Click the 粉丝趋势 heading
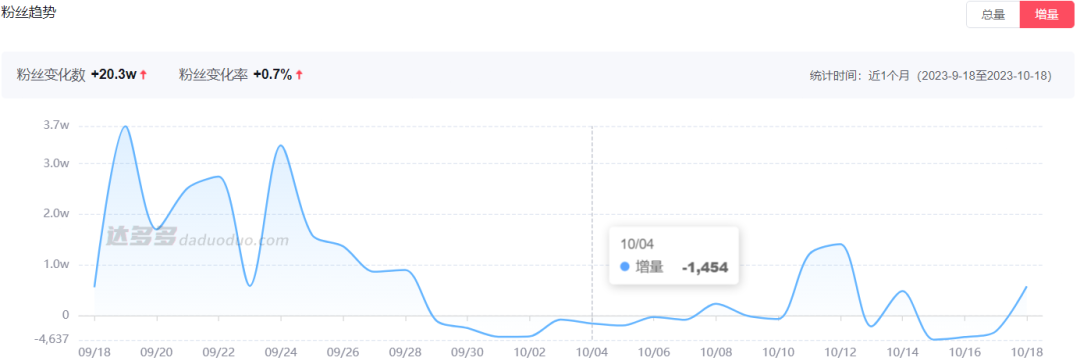Image resolution: width=1080 pixels, height=361 pixels. (28, 13)
